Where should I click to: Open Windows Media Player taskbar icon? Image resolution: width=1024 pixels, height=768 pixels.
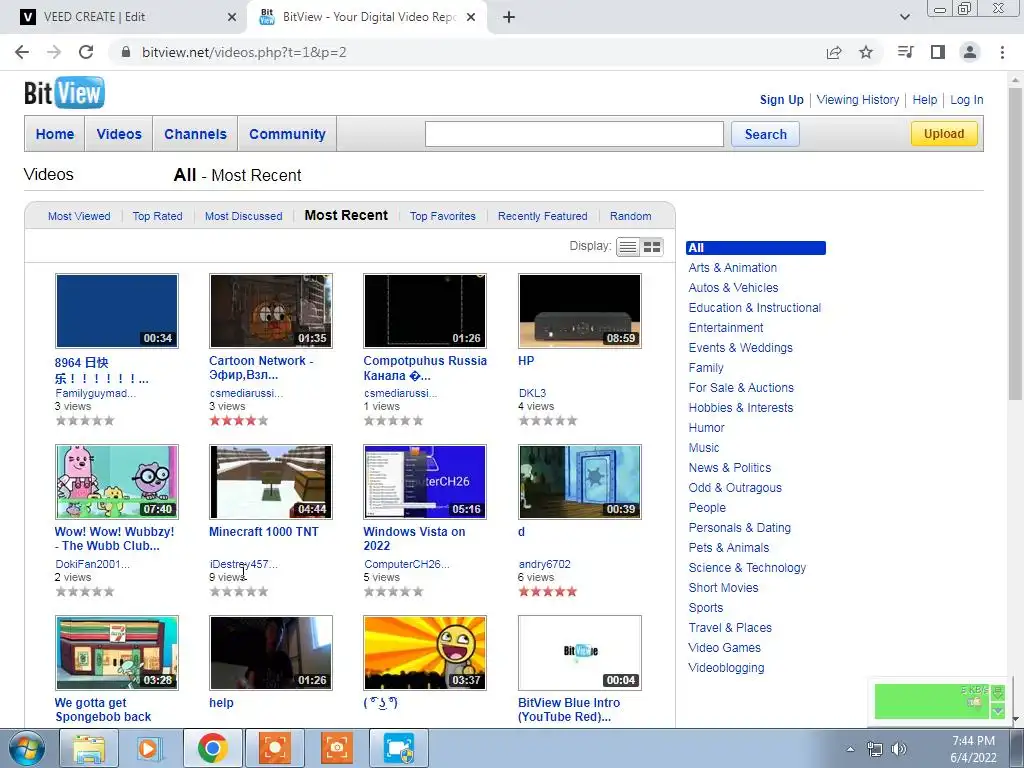pyautogui.click(x=149, y=748)
